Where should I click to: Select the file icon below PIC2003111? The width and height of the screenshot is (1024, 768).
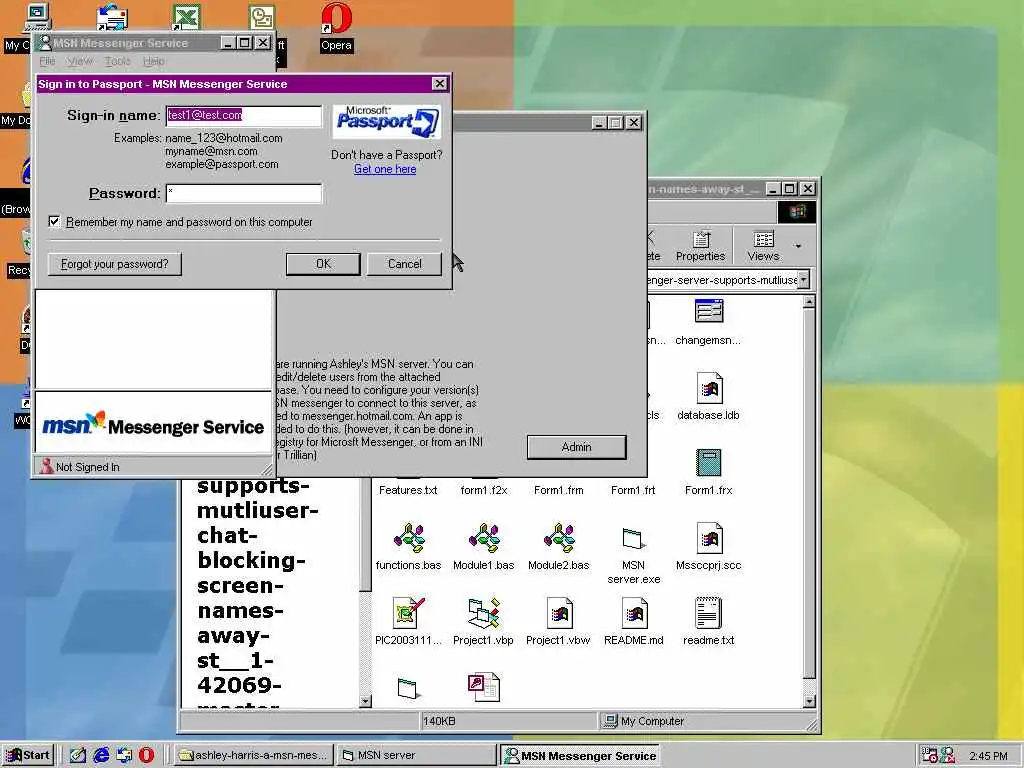[x=409, y=688]
